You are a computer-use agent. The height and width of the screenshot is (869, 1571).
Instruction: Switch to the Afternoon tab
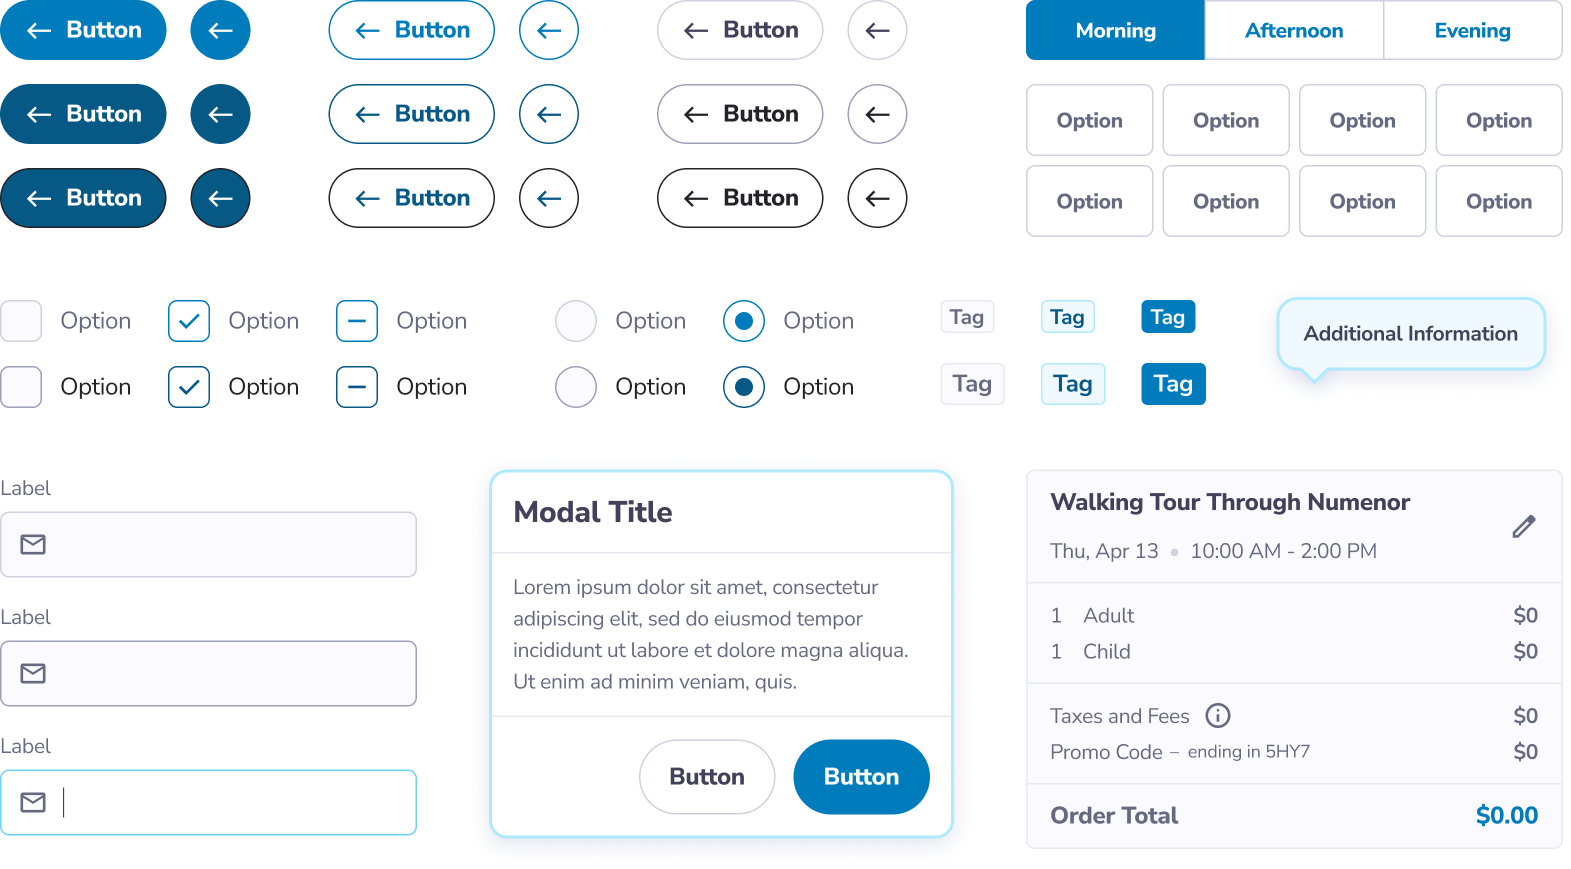click(1294, 30)
